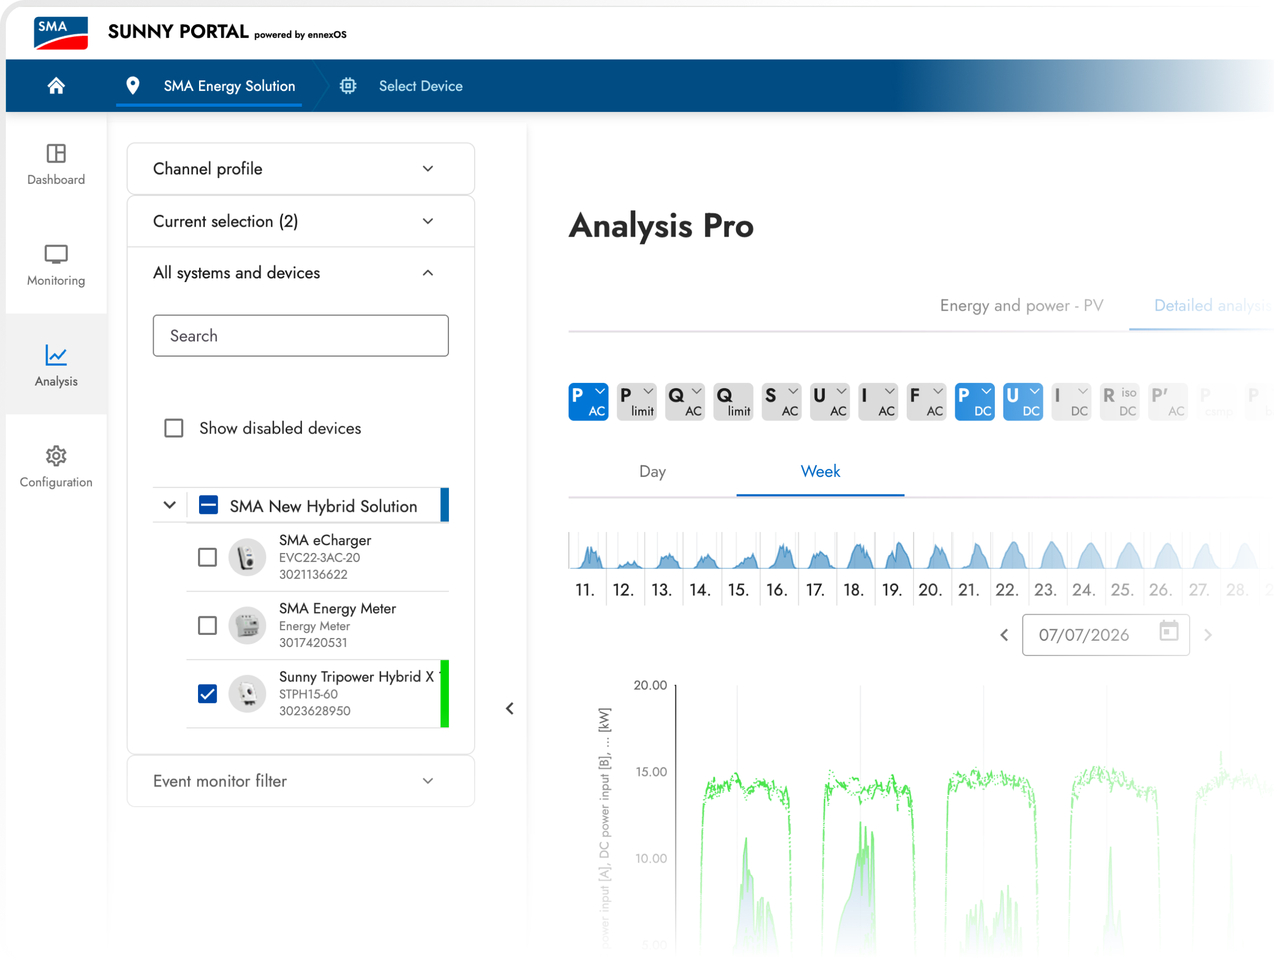Viewport: 1280px width, 964px height.
Task: Open the Energy and power - PV tab
Action: 1021,305
